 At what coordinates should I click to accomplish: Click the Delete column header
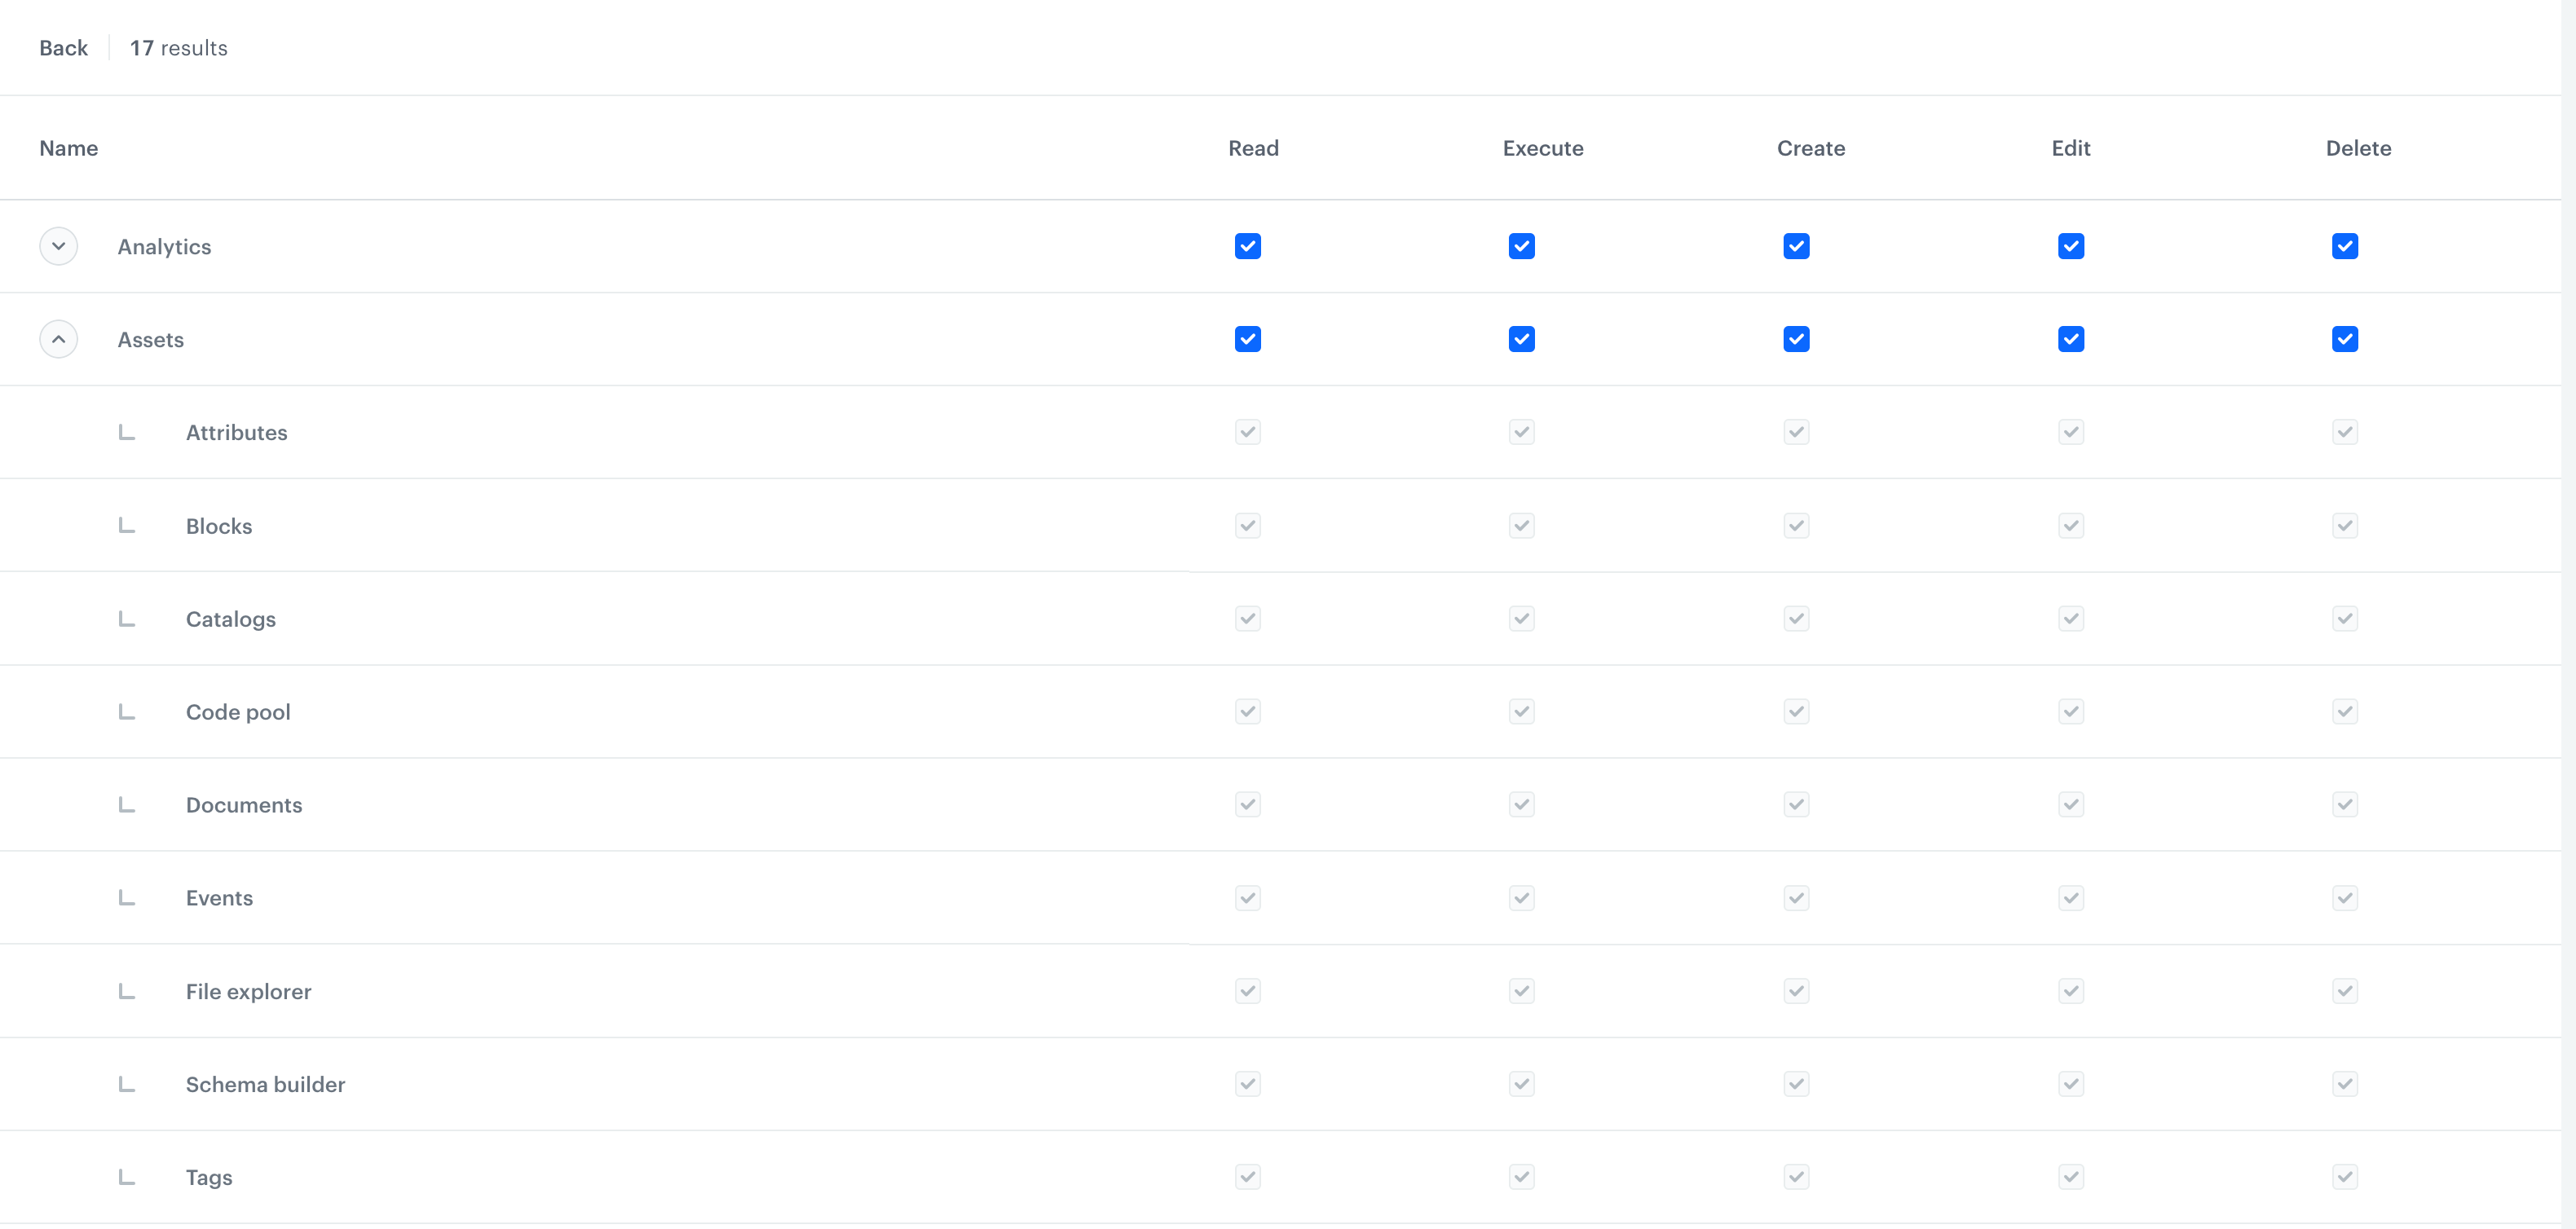(x=2358, y=148)
